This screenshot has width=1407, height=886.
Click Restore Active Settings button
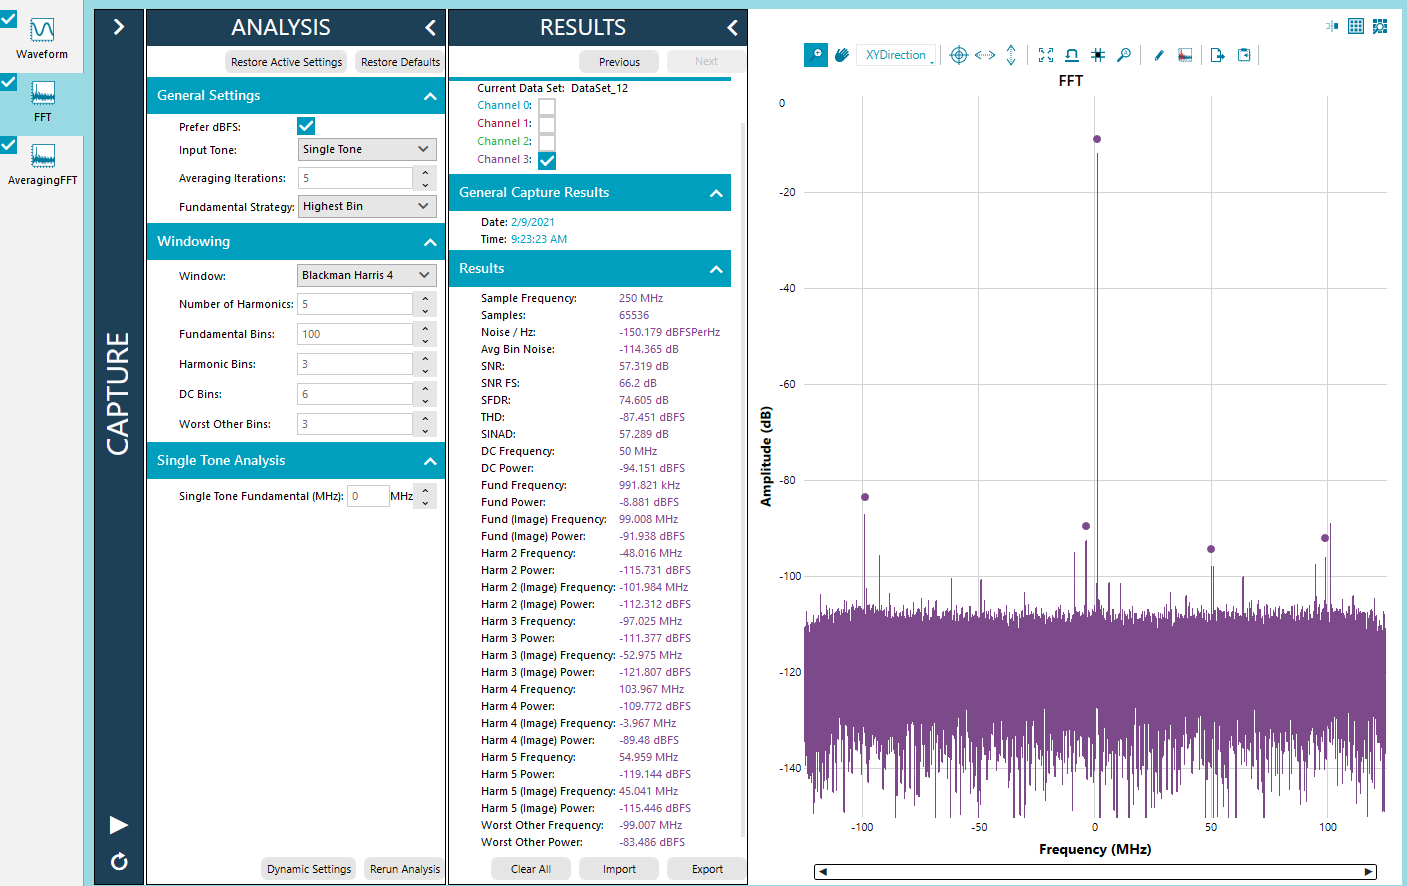(x=286, y=62)
